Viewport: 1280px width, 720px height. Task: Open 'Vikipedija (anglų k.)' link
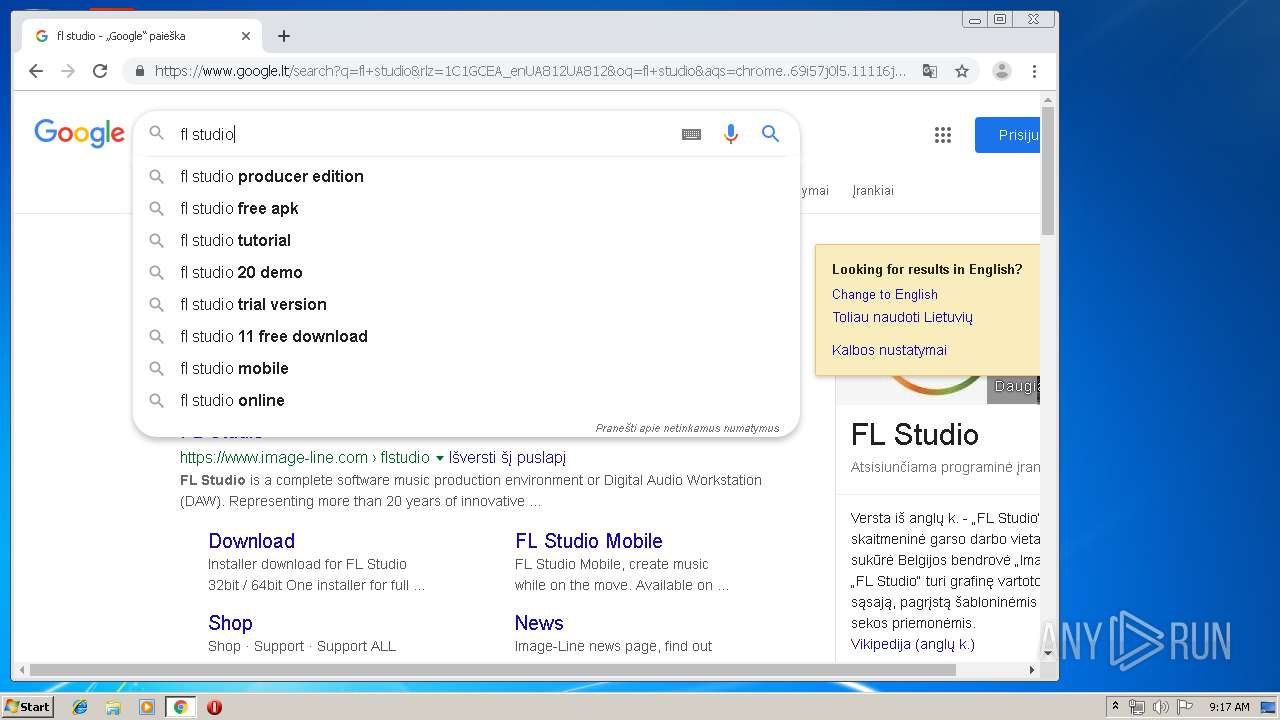coord(913,644)
